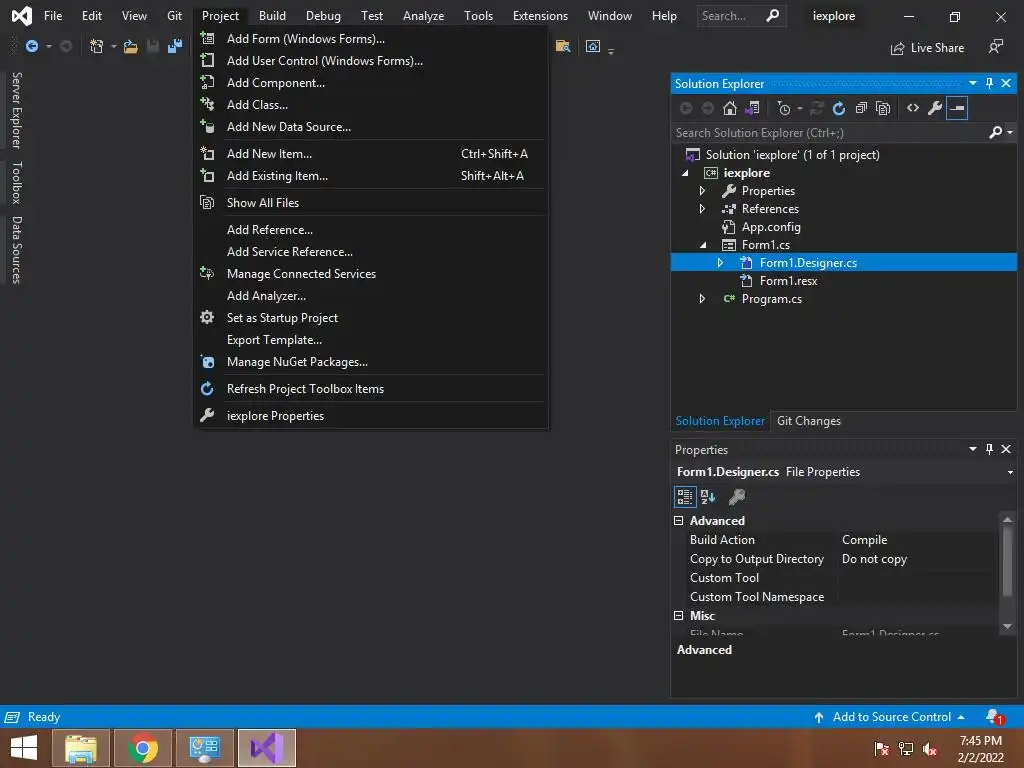Expand the Program.cs node
The height and width of the screenshot is (768, 1024).
[x=703, y=298]
